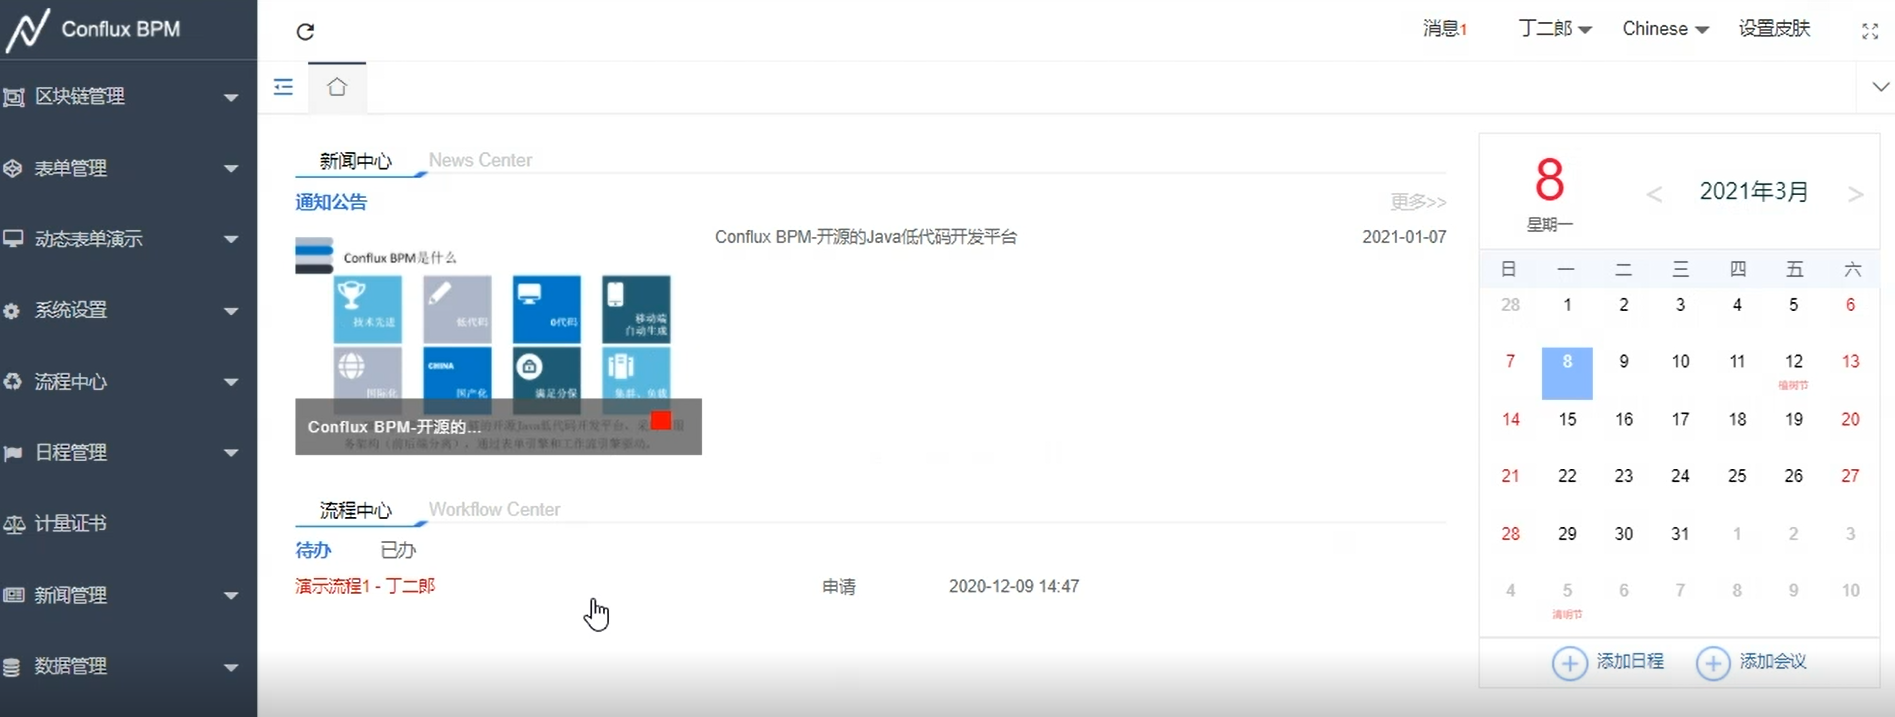The image size is (1895, 717).
Task: Expand the 动态表单演示 menu arrow
Action: pos(231,240)
